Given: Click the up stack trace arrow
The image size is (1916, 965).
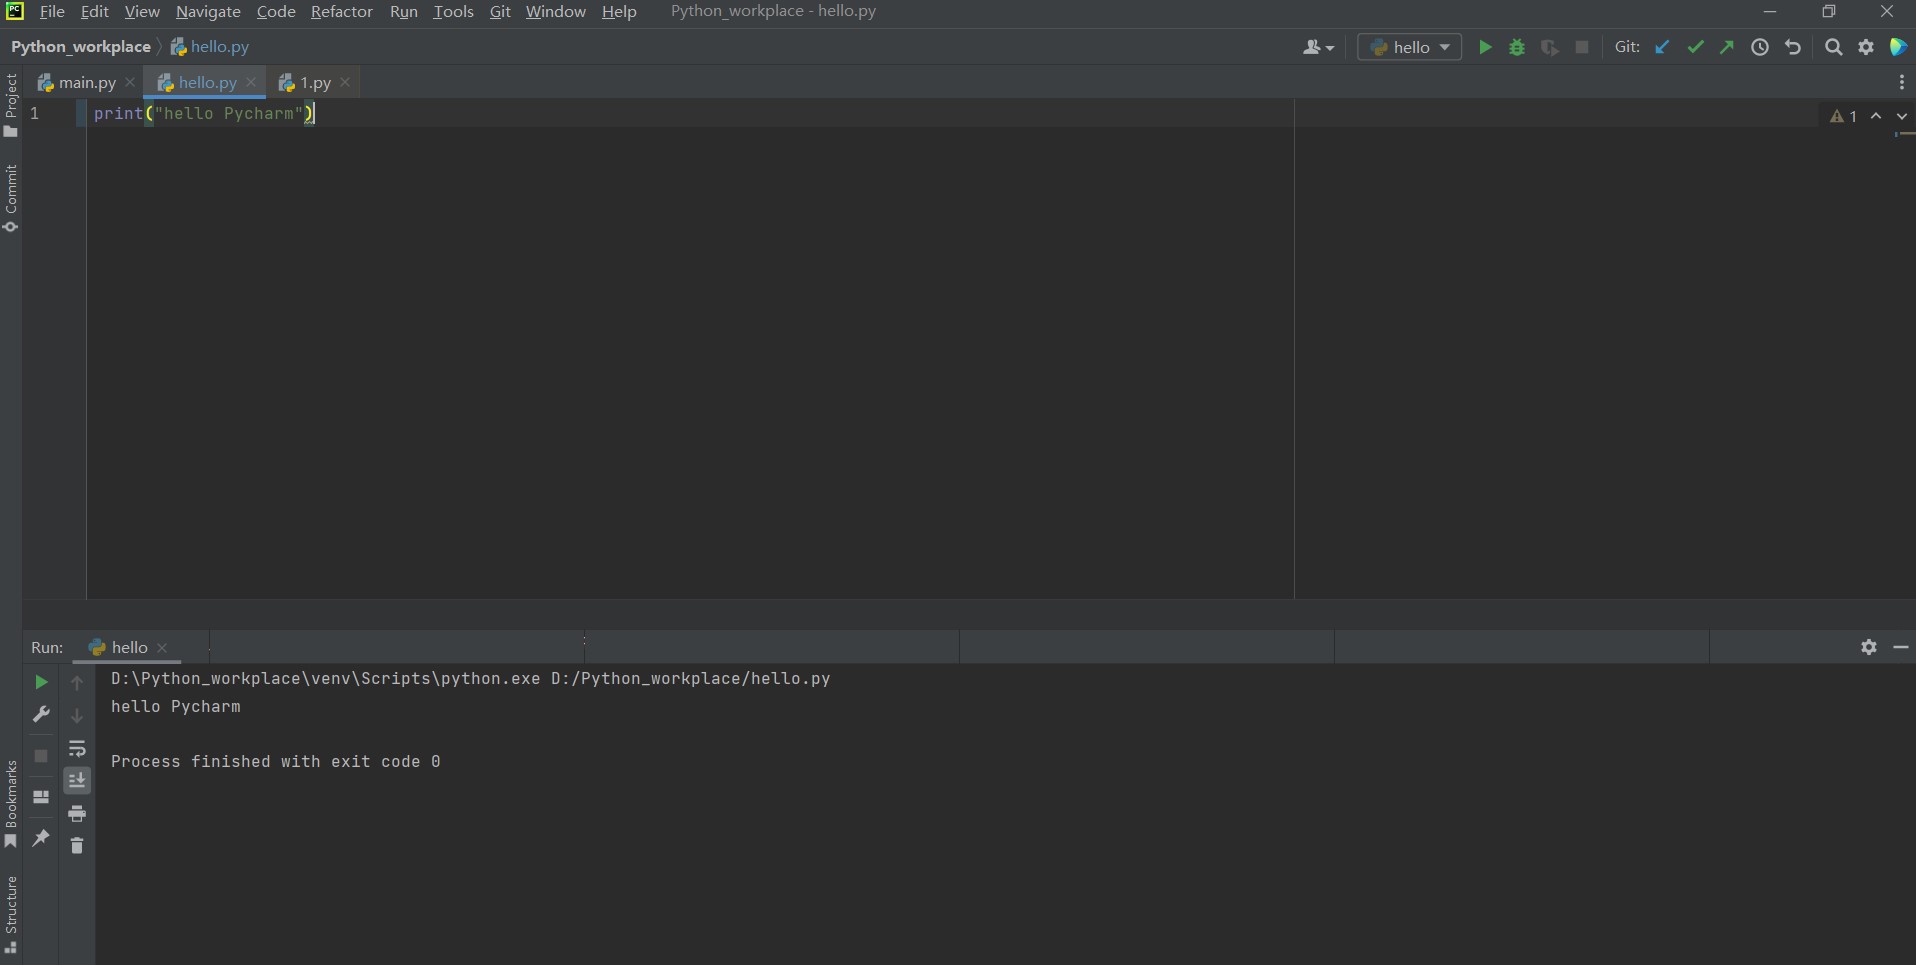Looking at the screenshot, I should pyautogui.click(x=77, y=682).
